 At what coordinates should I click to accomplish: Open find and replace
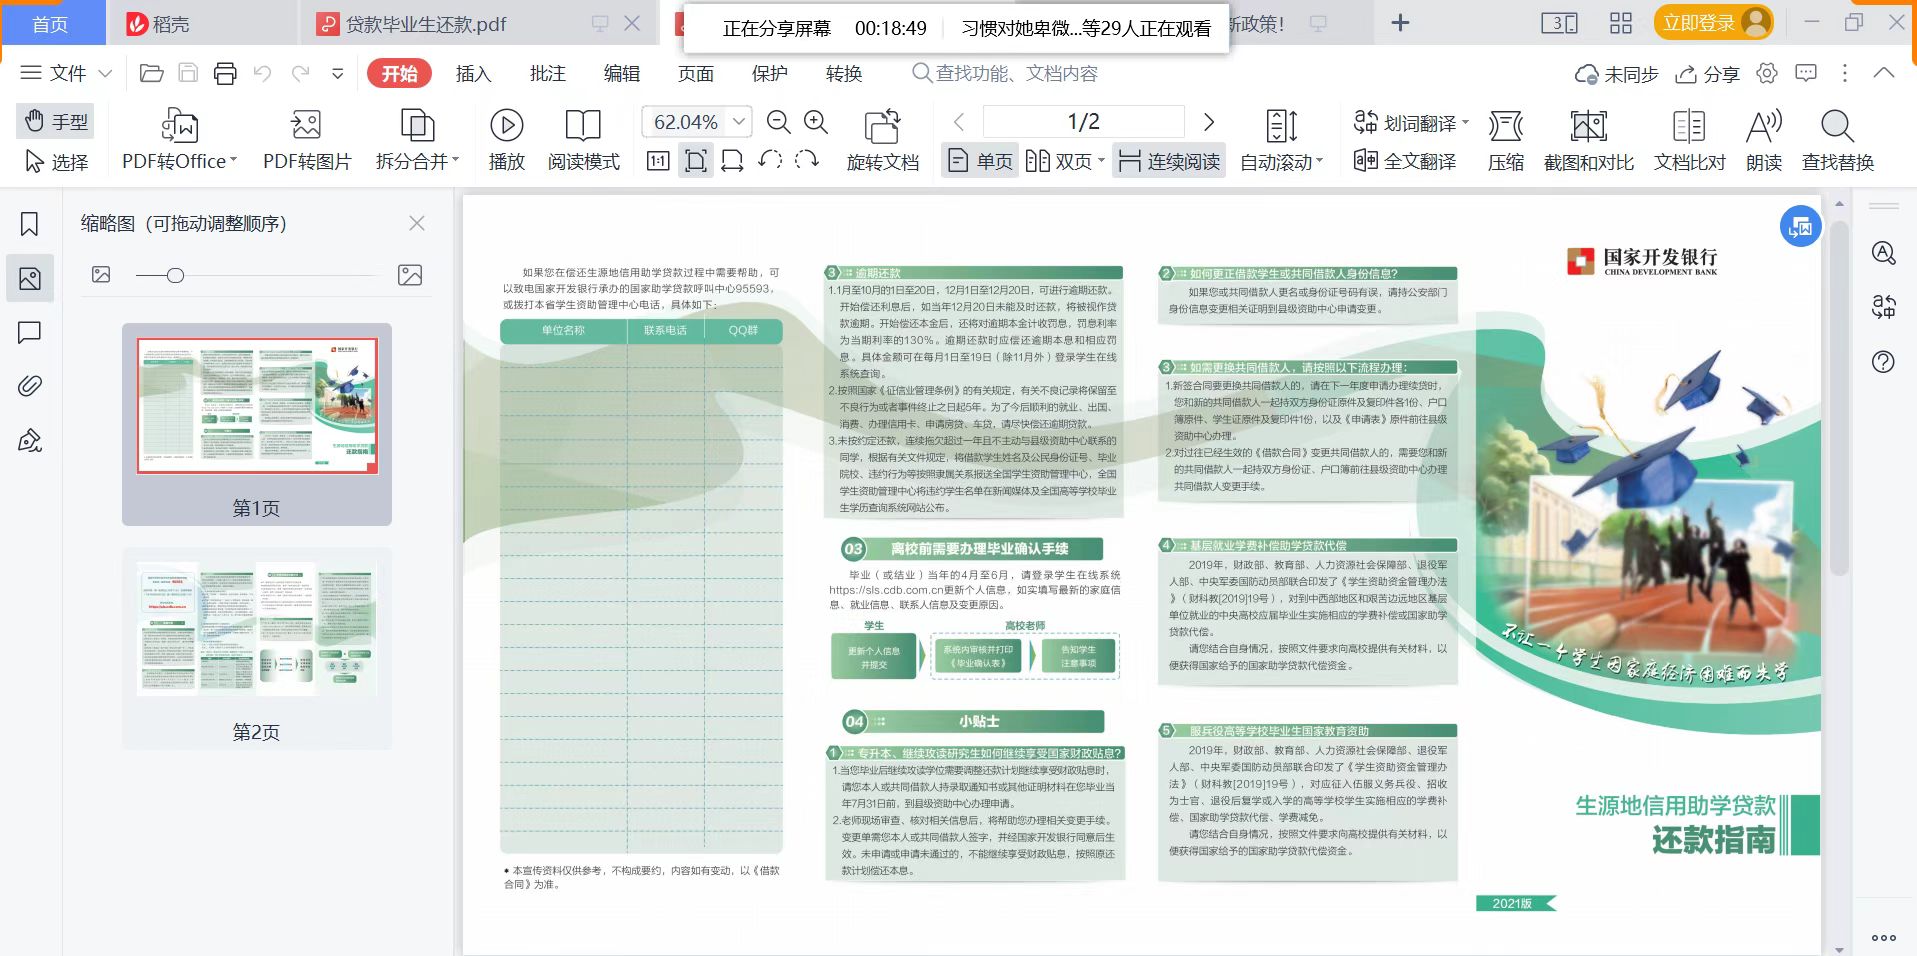point(1837,140)
